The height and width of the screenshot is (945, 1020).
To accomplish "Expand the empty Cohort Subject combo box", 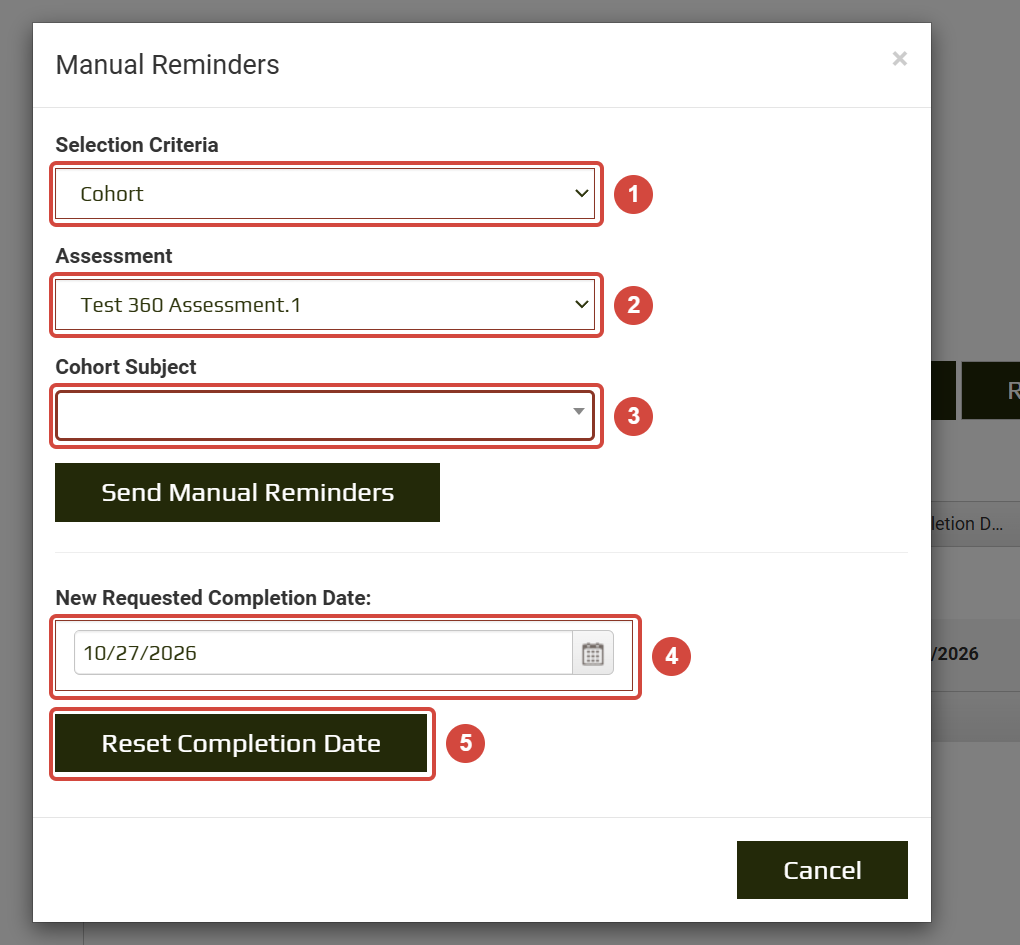I will point(325,416).
